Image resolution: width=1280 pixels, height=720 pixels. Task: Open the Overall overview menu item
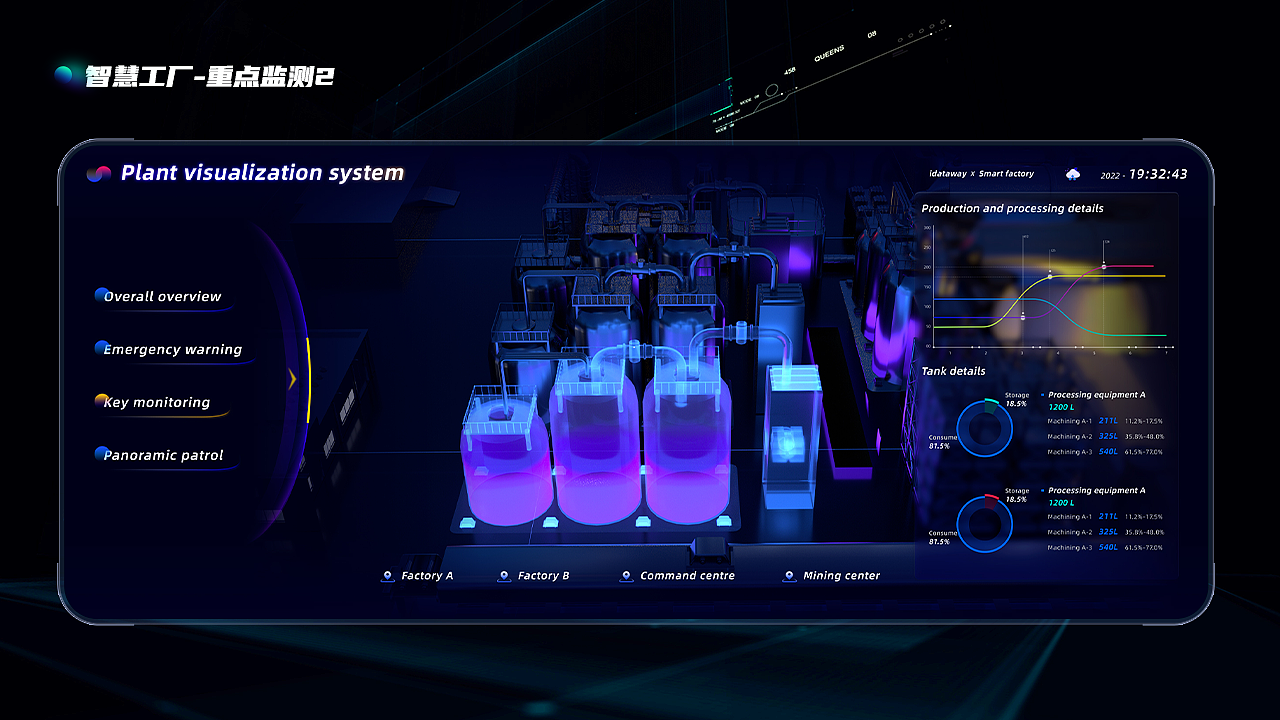(162, 296)
